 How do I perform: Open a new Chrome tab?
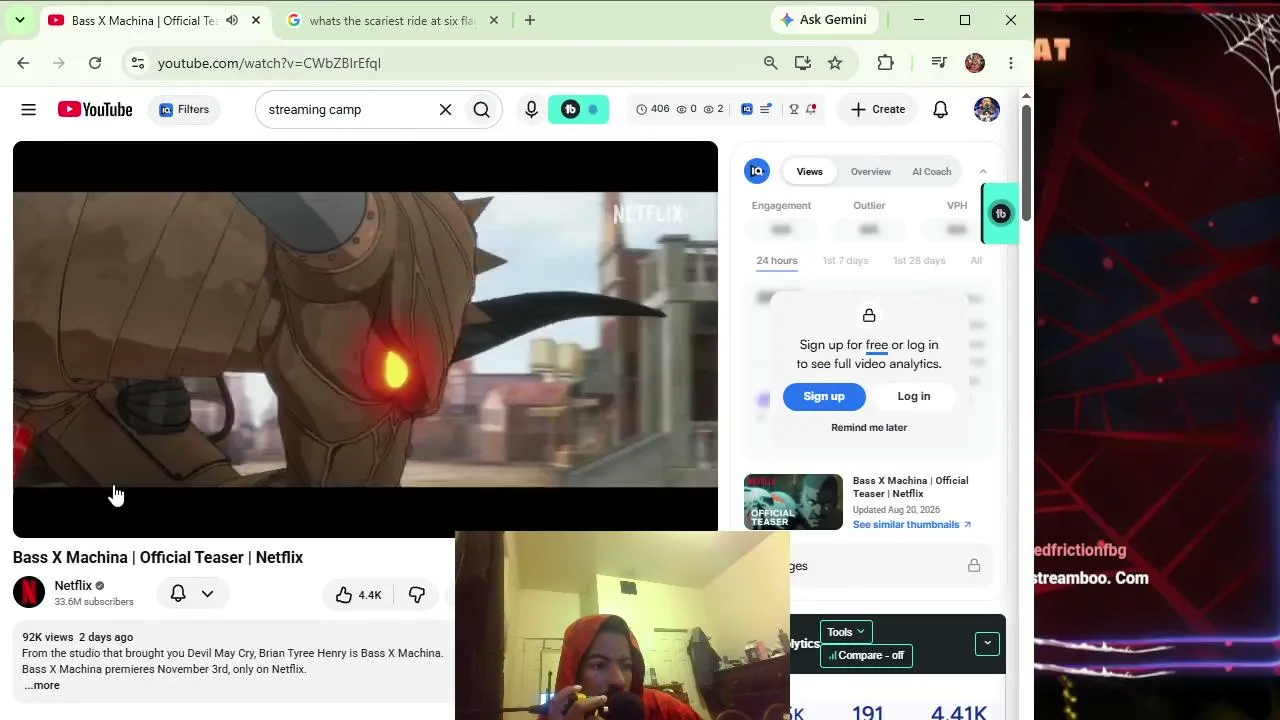(530, 20)
